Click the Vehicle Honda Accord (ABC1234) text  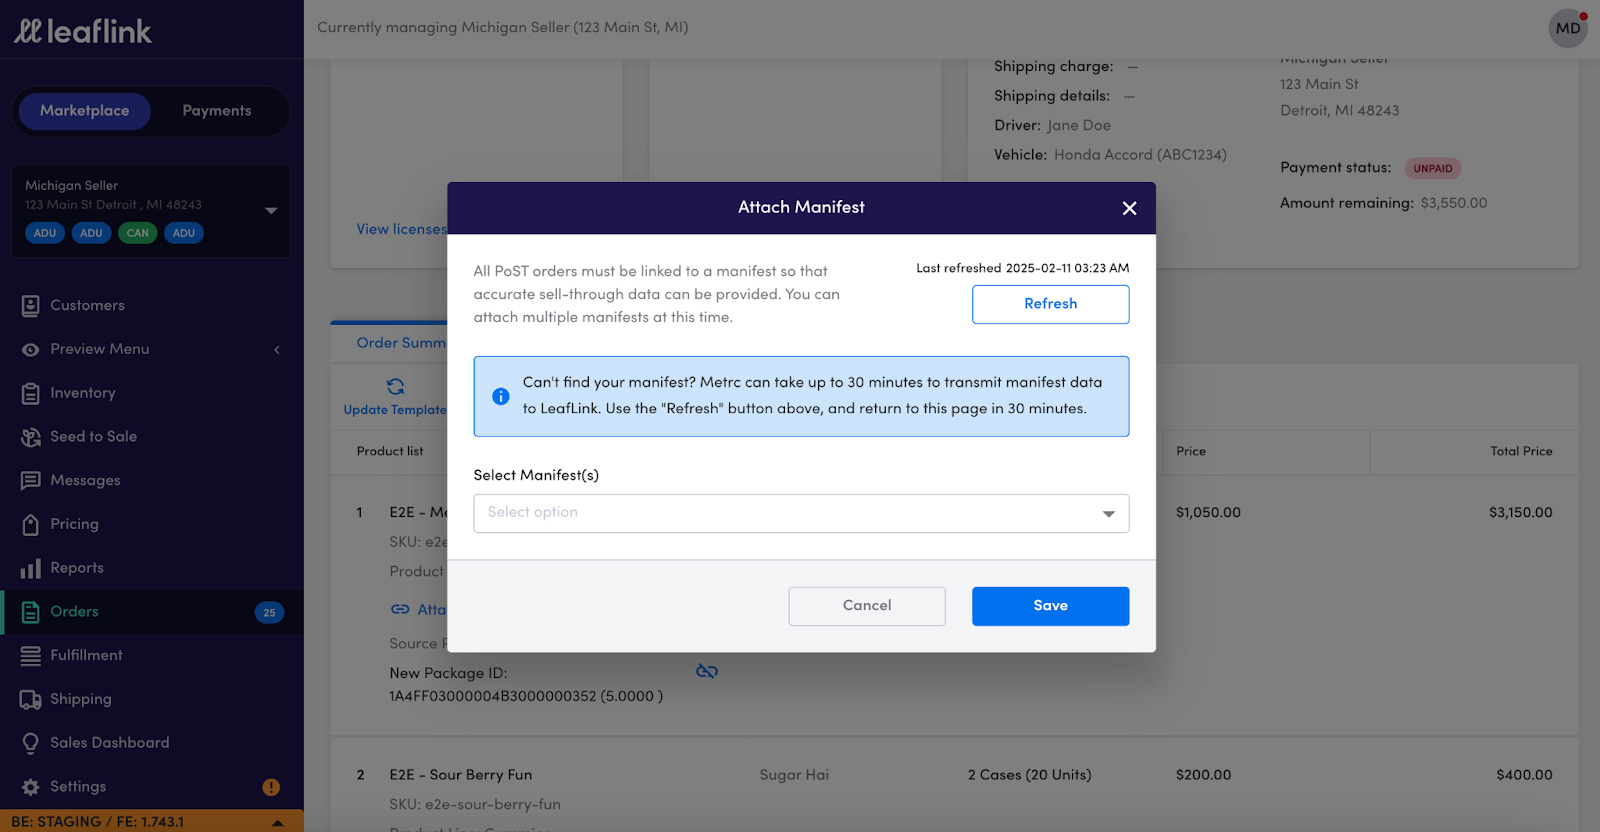coord(1110,155)
